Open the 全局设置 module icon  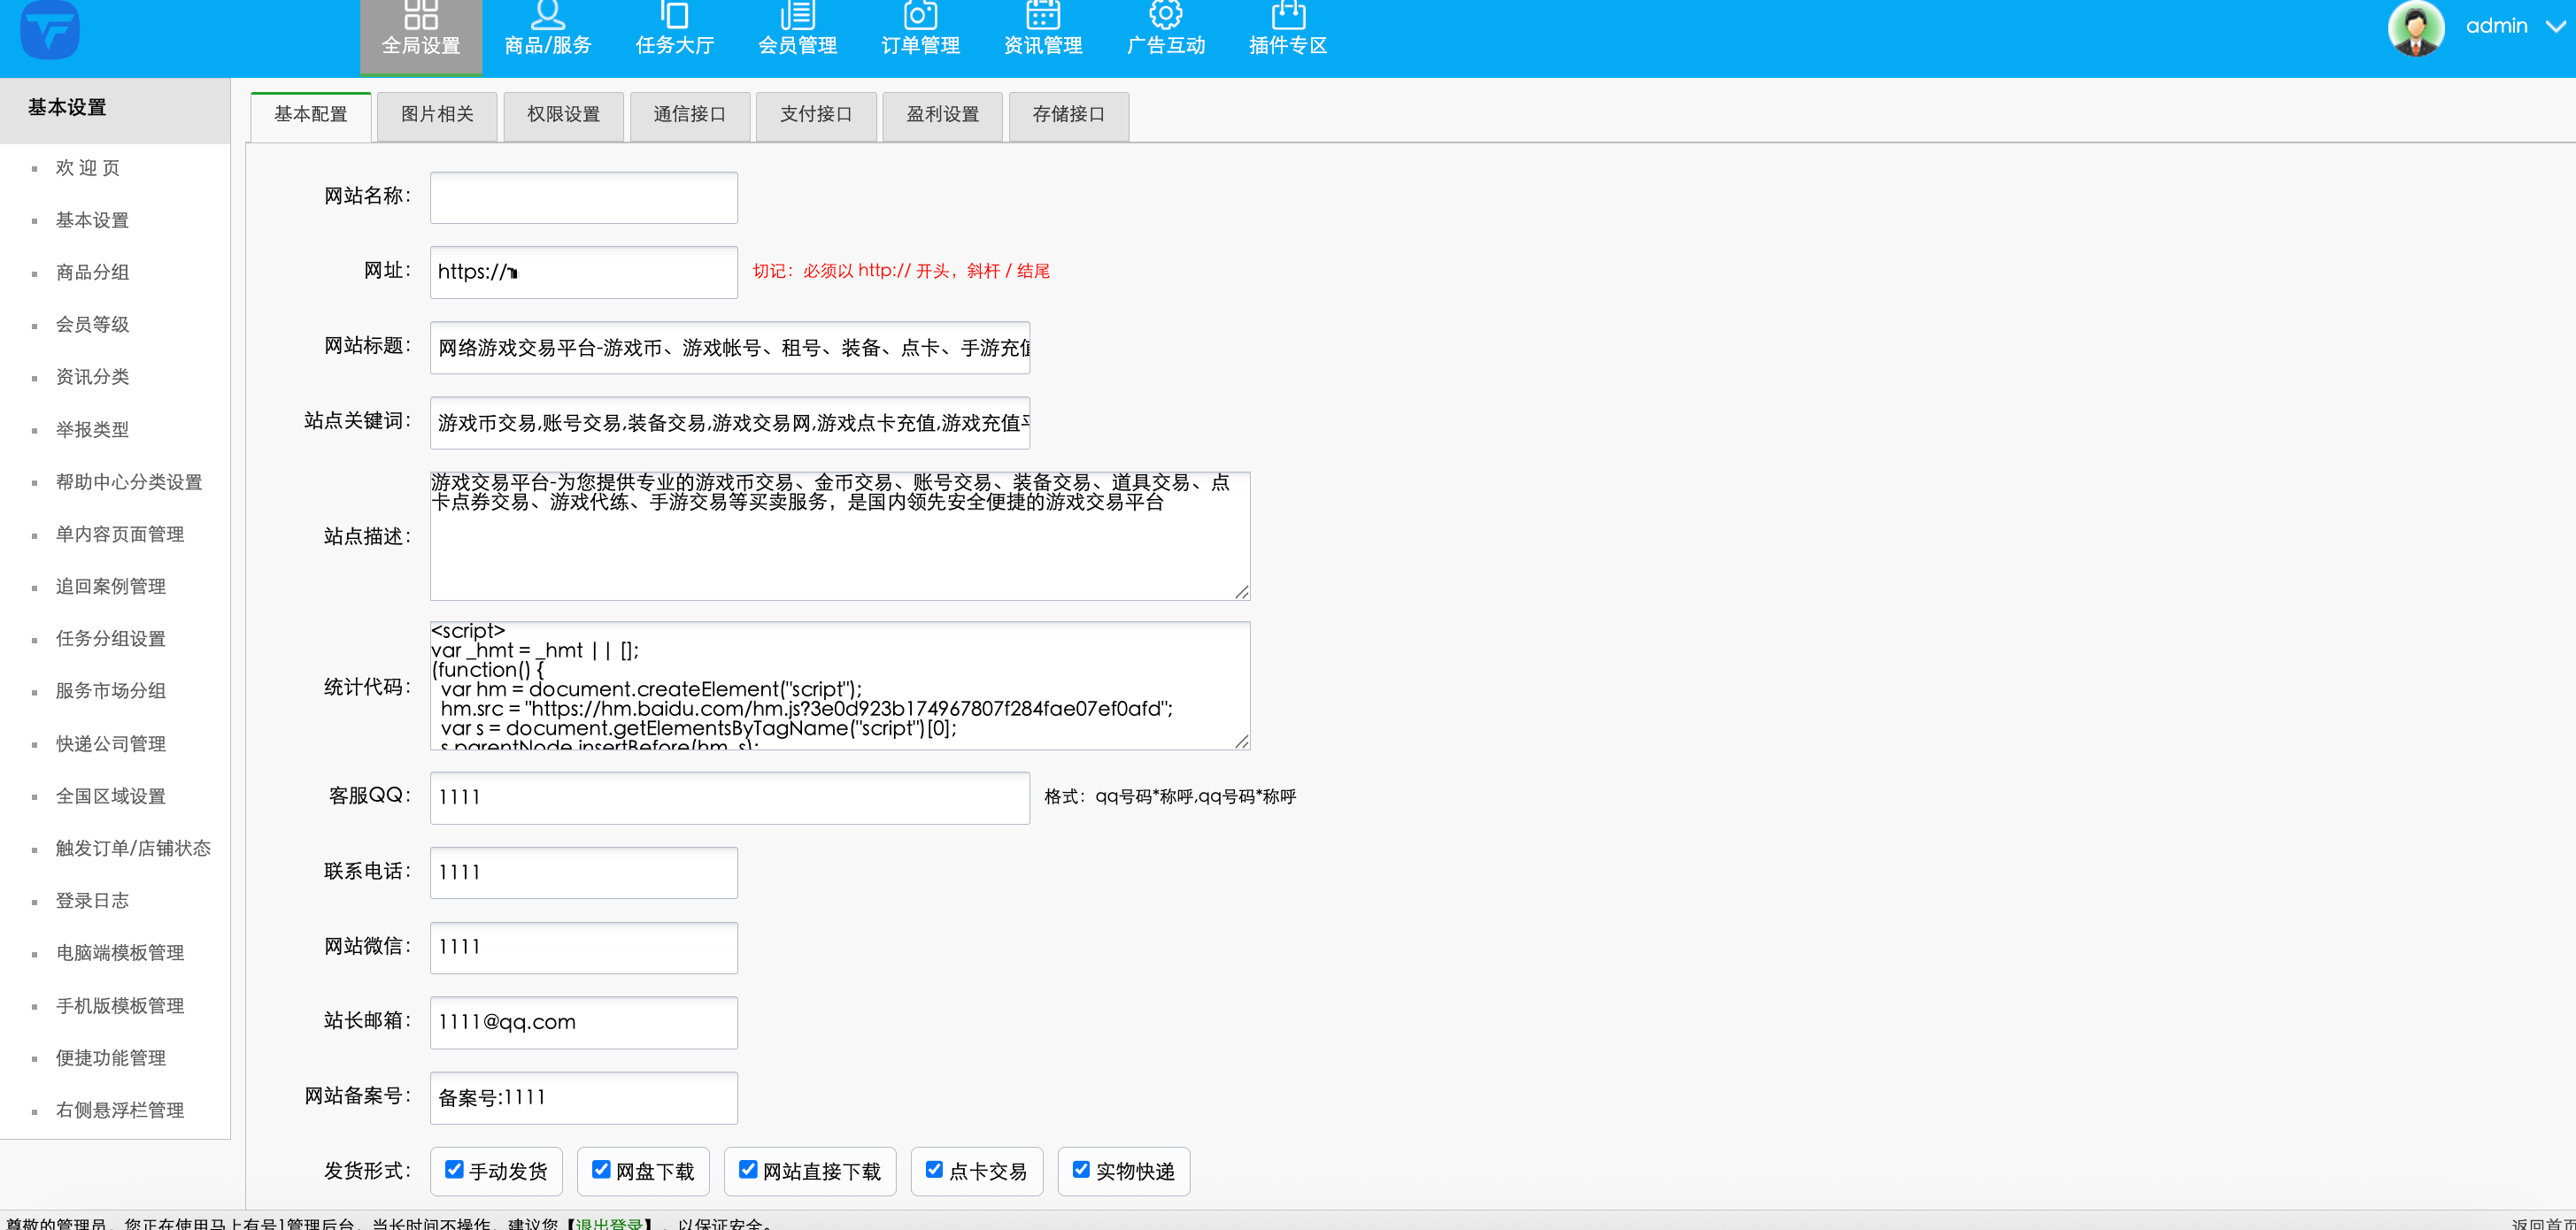(420, 25)
